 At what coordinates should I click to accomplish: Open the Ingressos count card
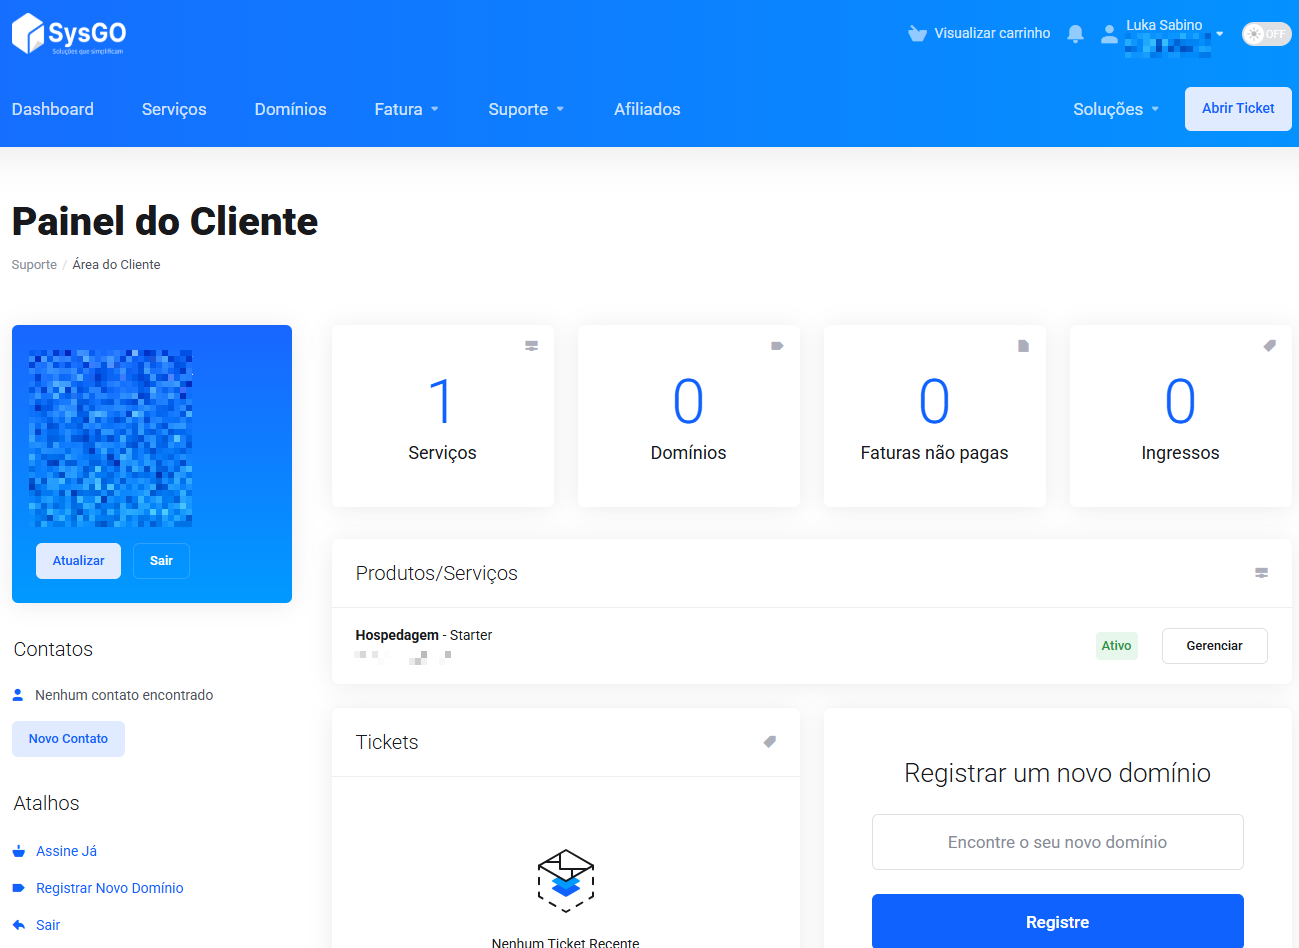point(1180,416)
